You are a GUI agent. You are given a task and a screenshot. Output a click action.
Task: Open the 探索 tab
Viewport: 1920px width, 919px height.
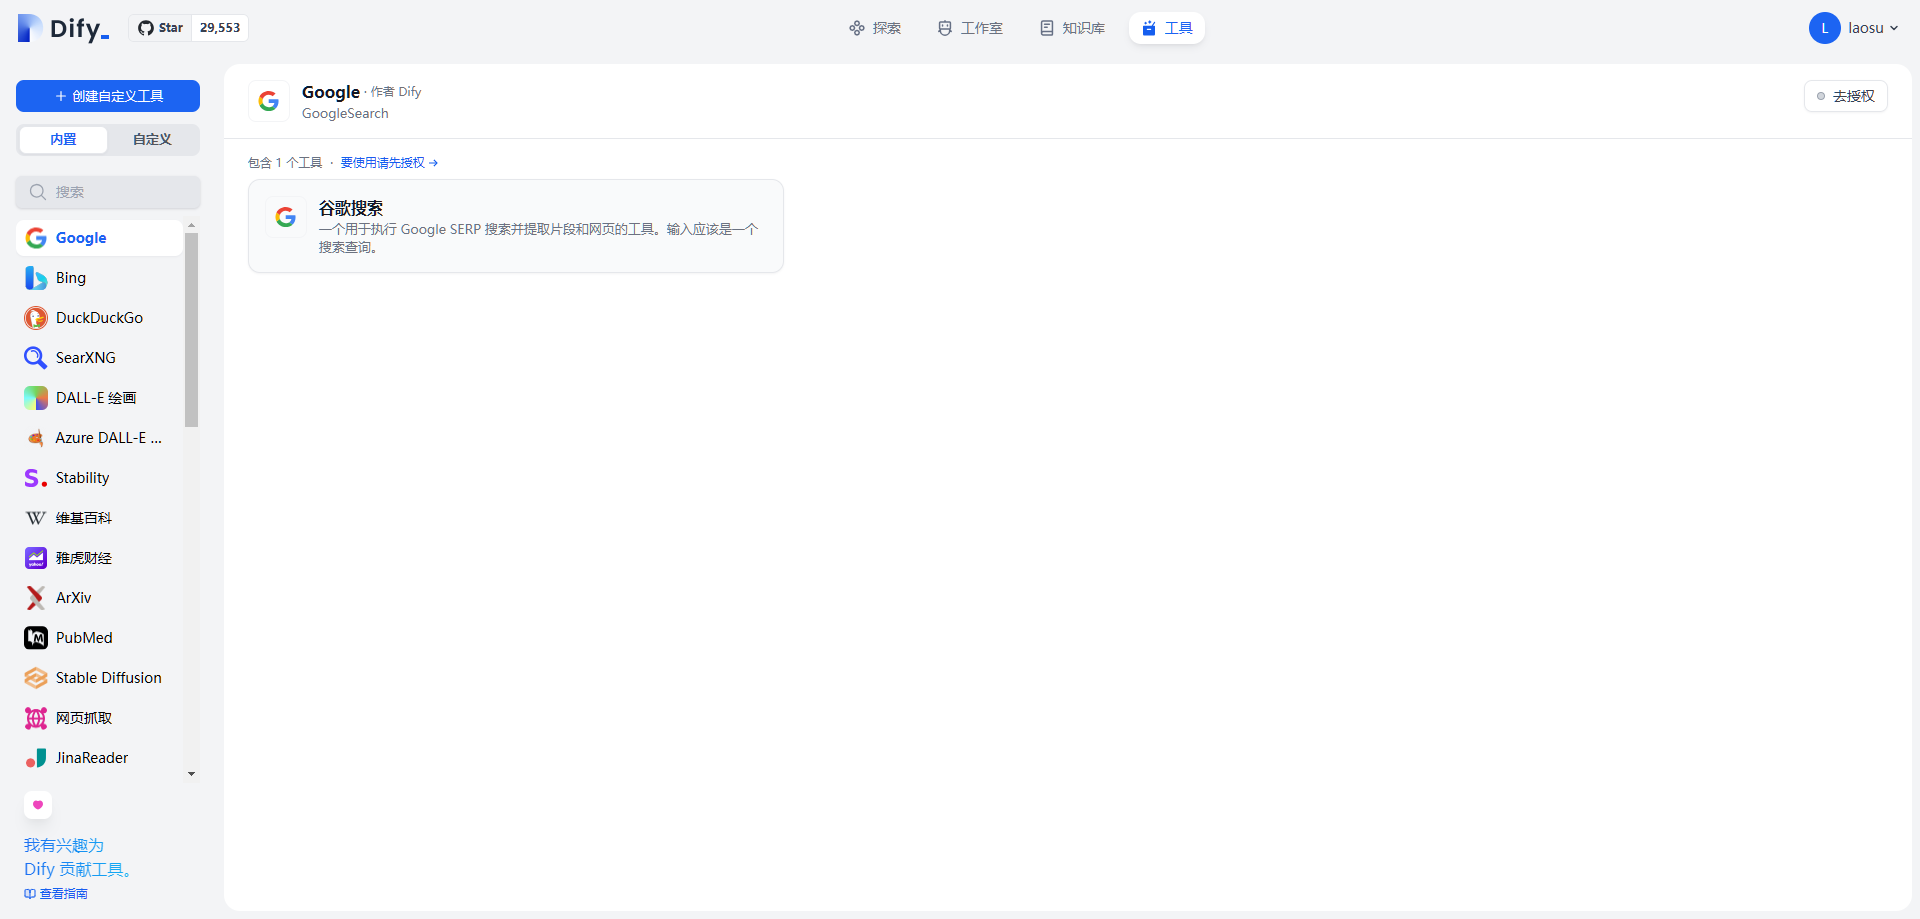tap(875, 28)
